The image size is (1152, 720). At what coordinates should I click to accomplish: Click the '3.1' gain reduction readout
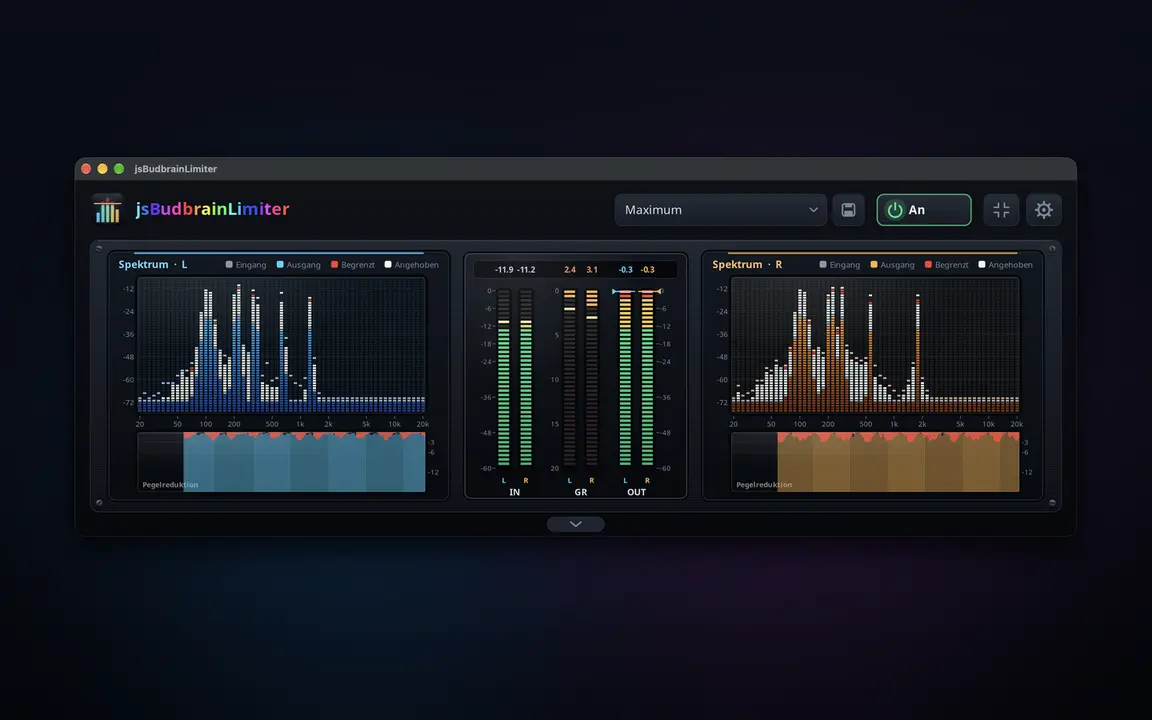tap(592, 270)
